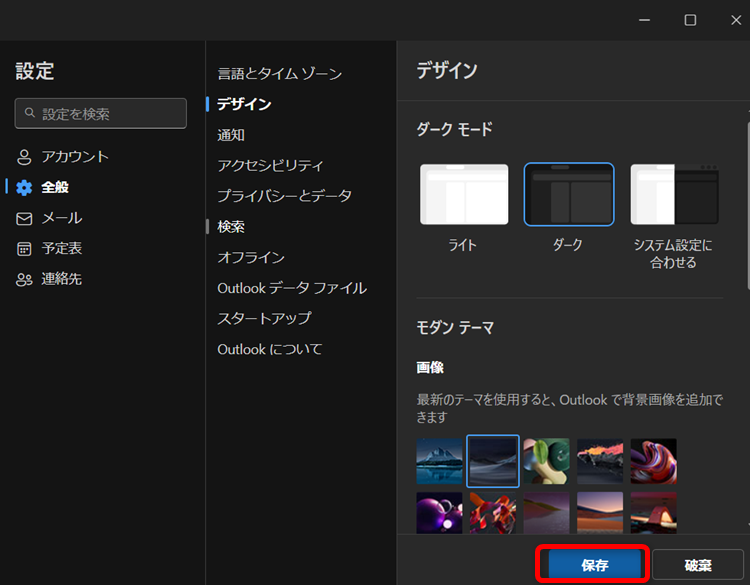Screen dimensions: 750x585
Task: Click the Contacts people icon
Action: [x=24, y=280]
